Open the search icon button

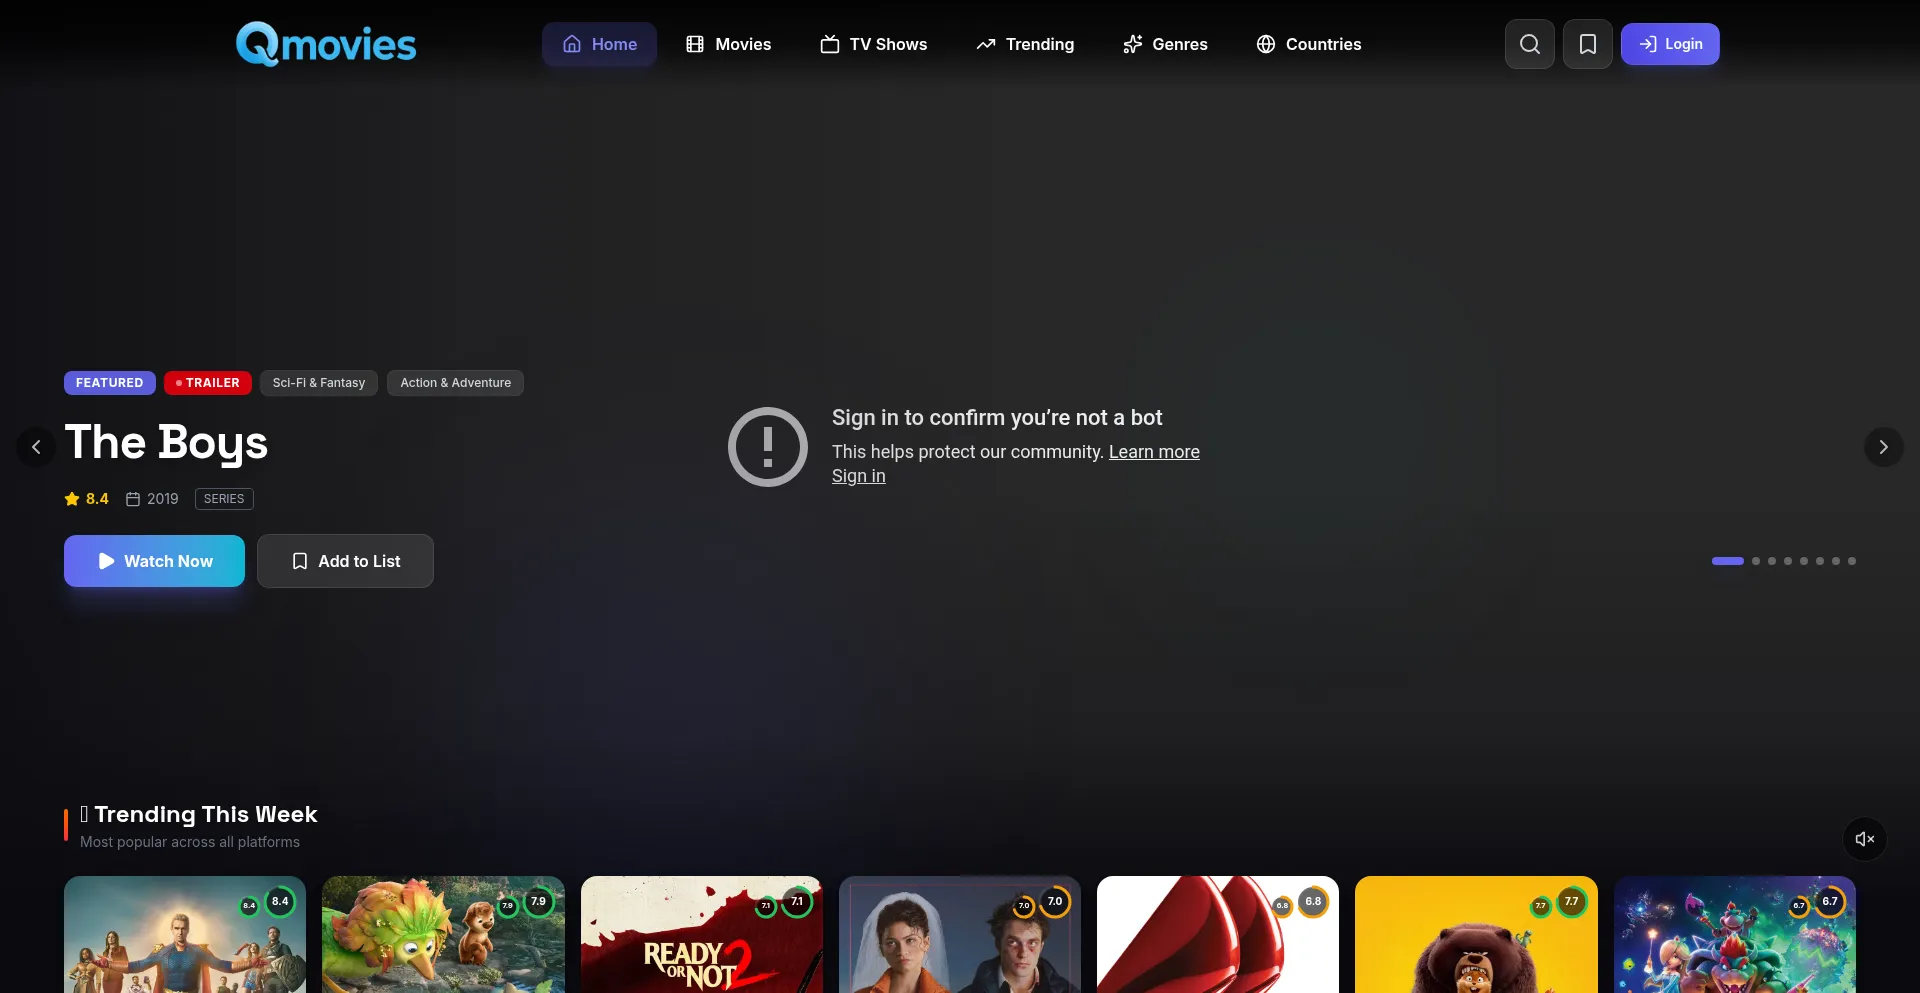coord(1530,44)
